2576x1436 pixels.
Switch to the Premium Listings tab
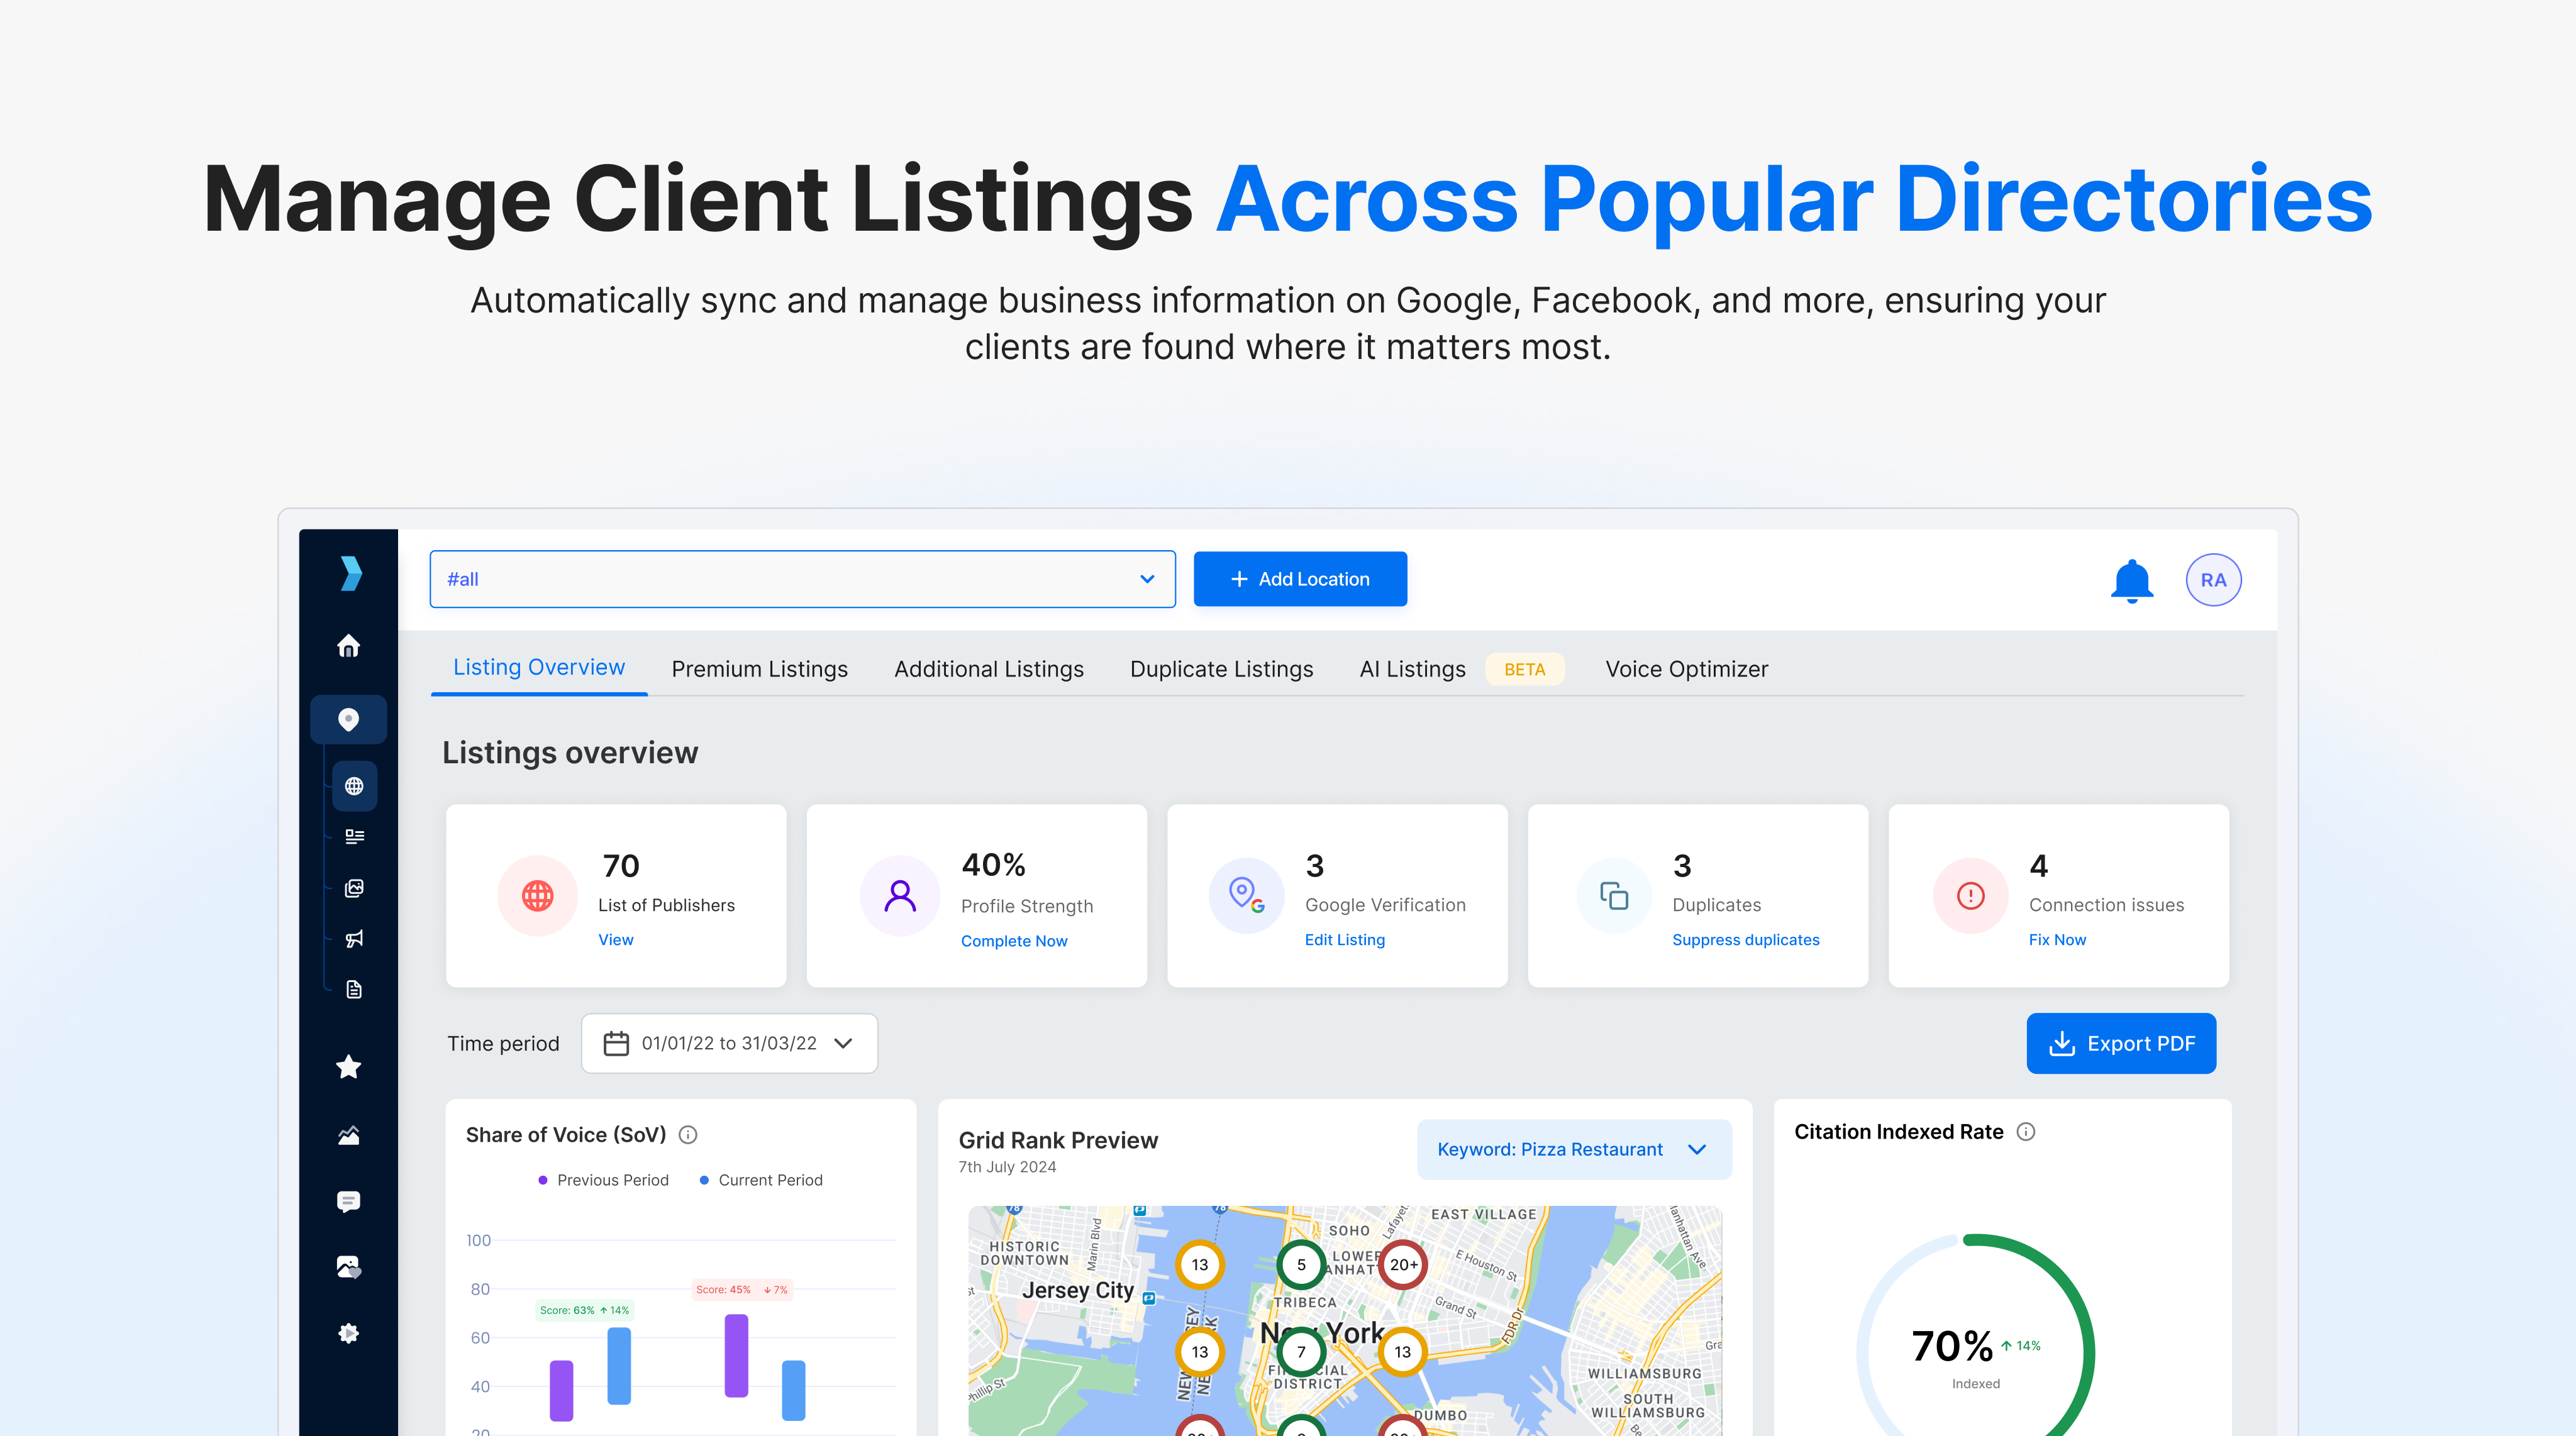click(x=759, y=669)
